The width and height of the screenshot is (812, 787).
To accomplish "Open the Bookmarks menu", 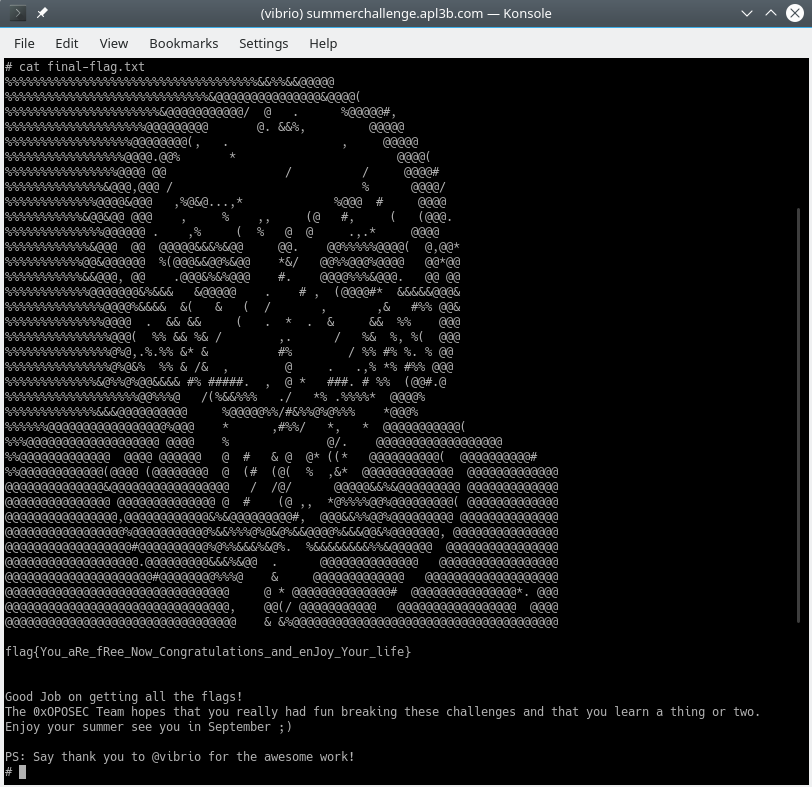I will pyautogui.click(x=184, y=43).
